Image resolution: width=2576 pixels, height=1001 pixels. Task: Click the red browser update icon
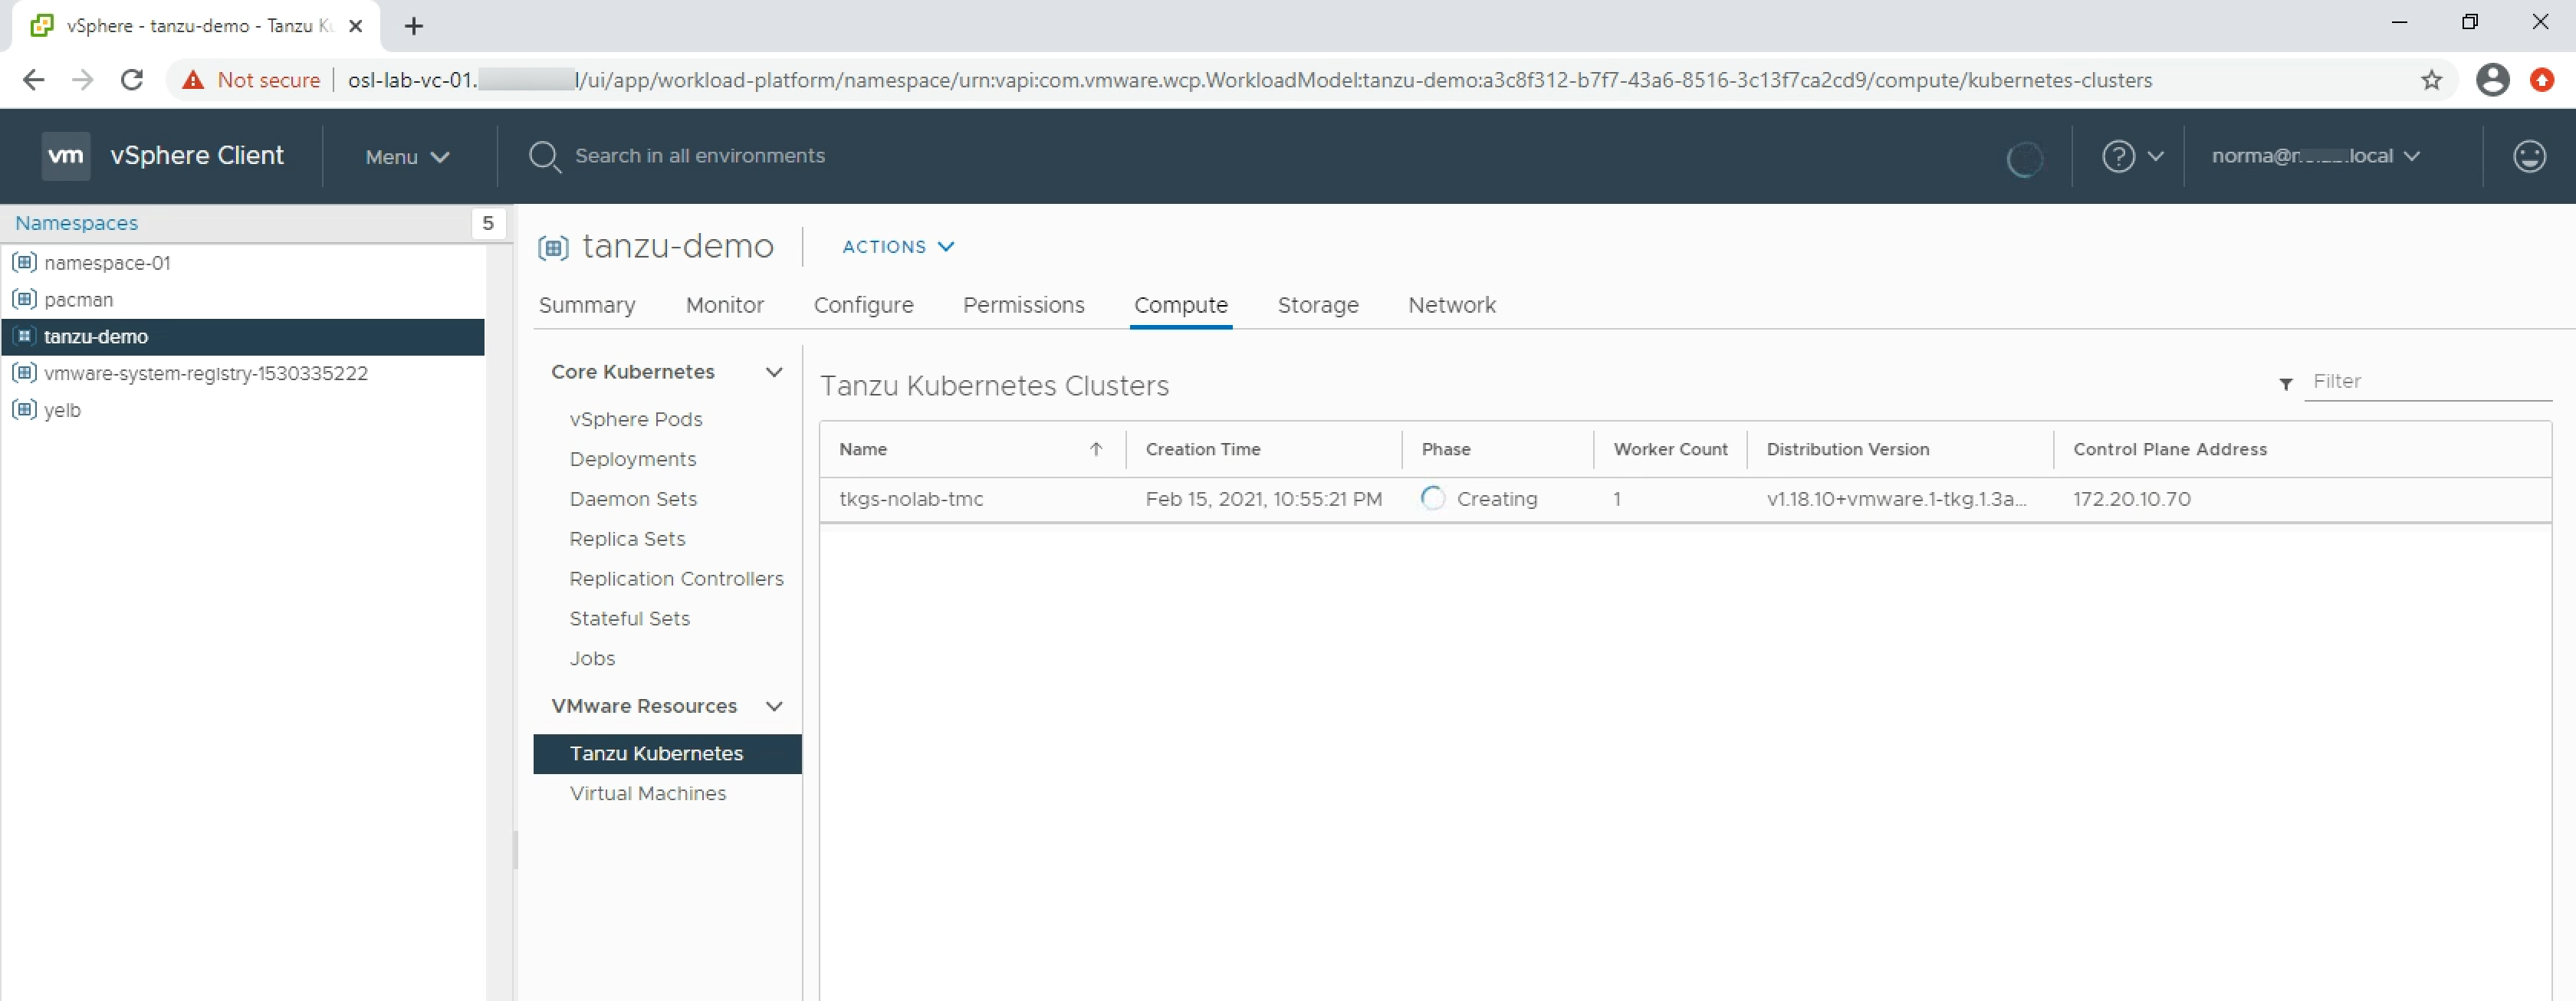[x=2542, y=80]
